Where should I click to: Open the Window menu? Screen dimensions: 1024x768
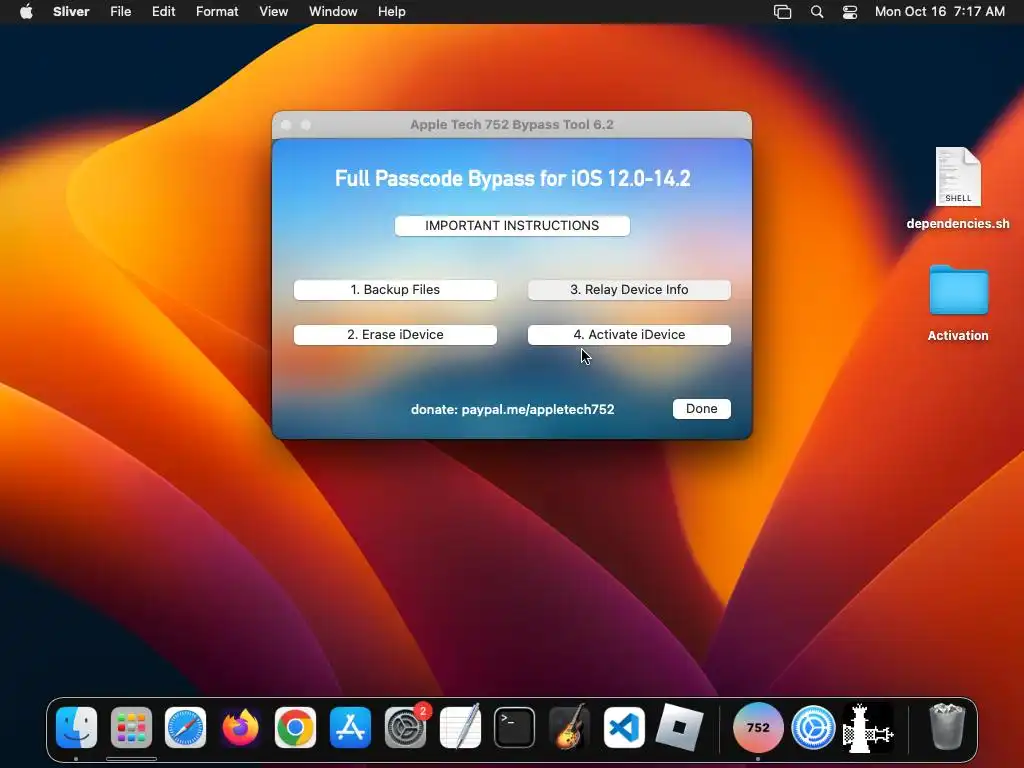click(333, 12)
